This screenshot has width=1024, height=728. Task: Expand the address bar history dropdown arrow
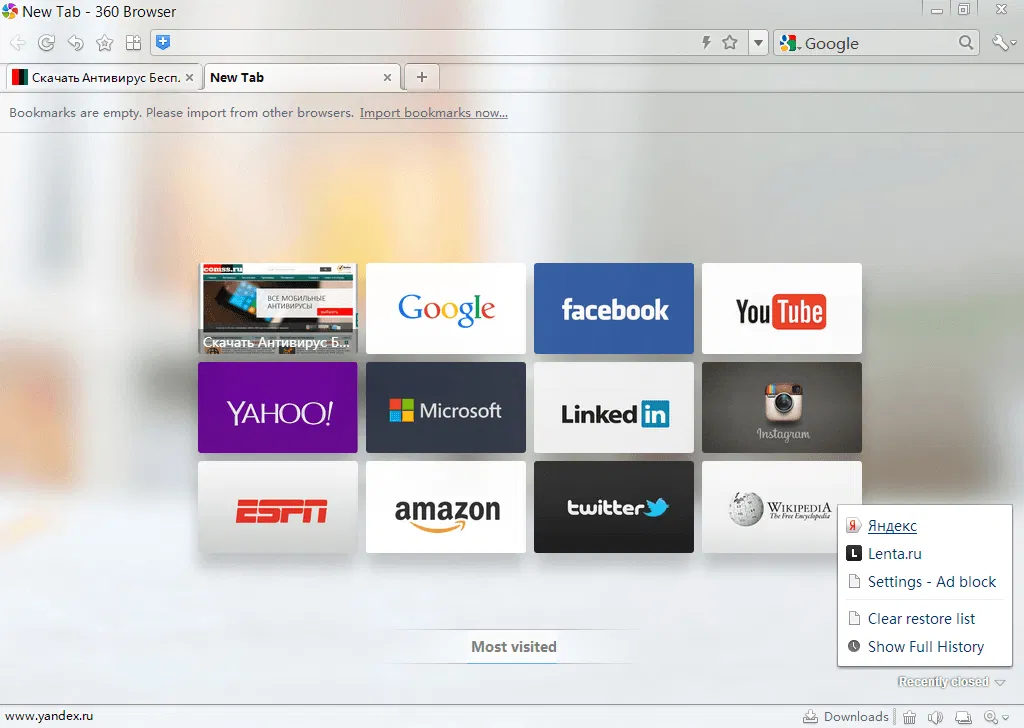pos(758,43)
